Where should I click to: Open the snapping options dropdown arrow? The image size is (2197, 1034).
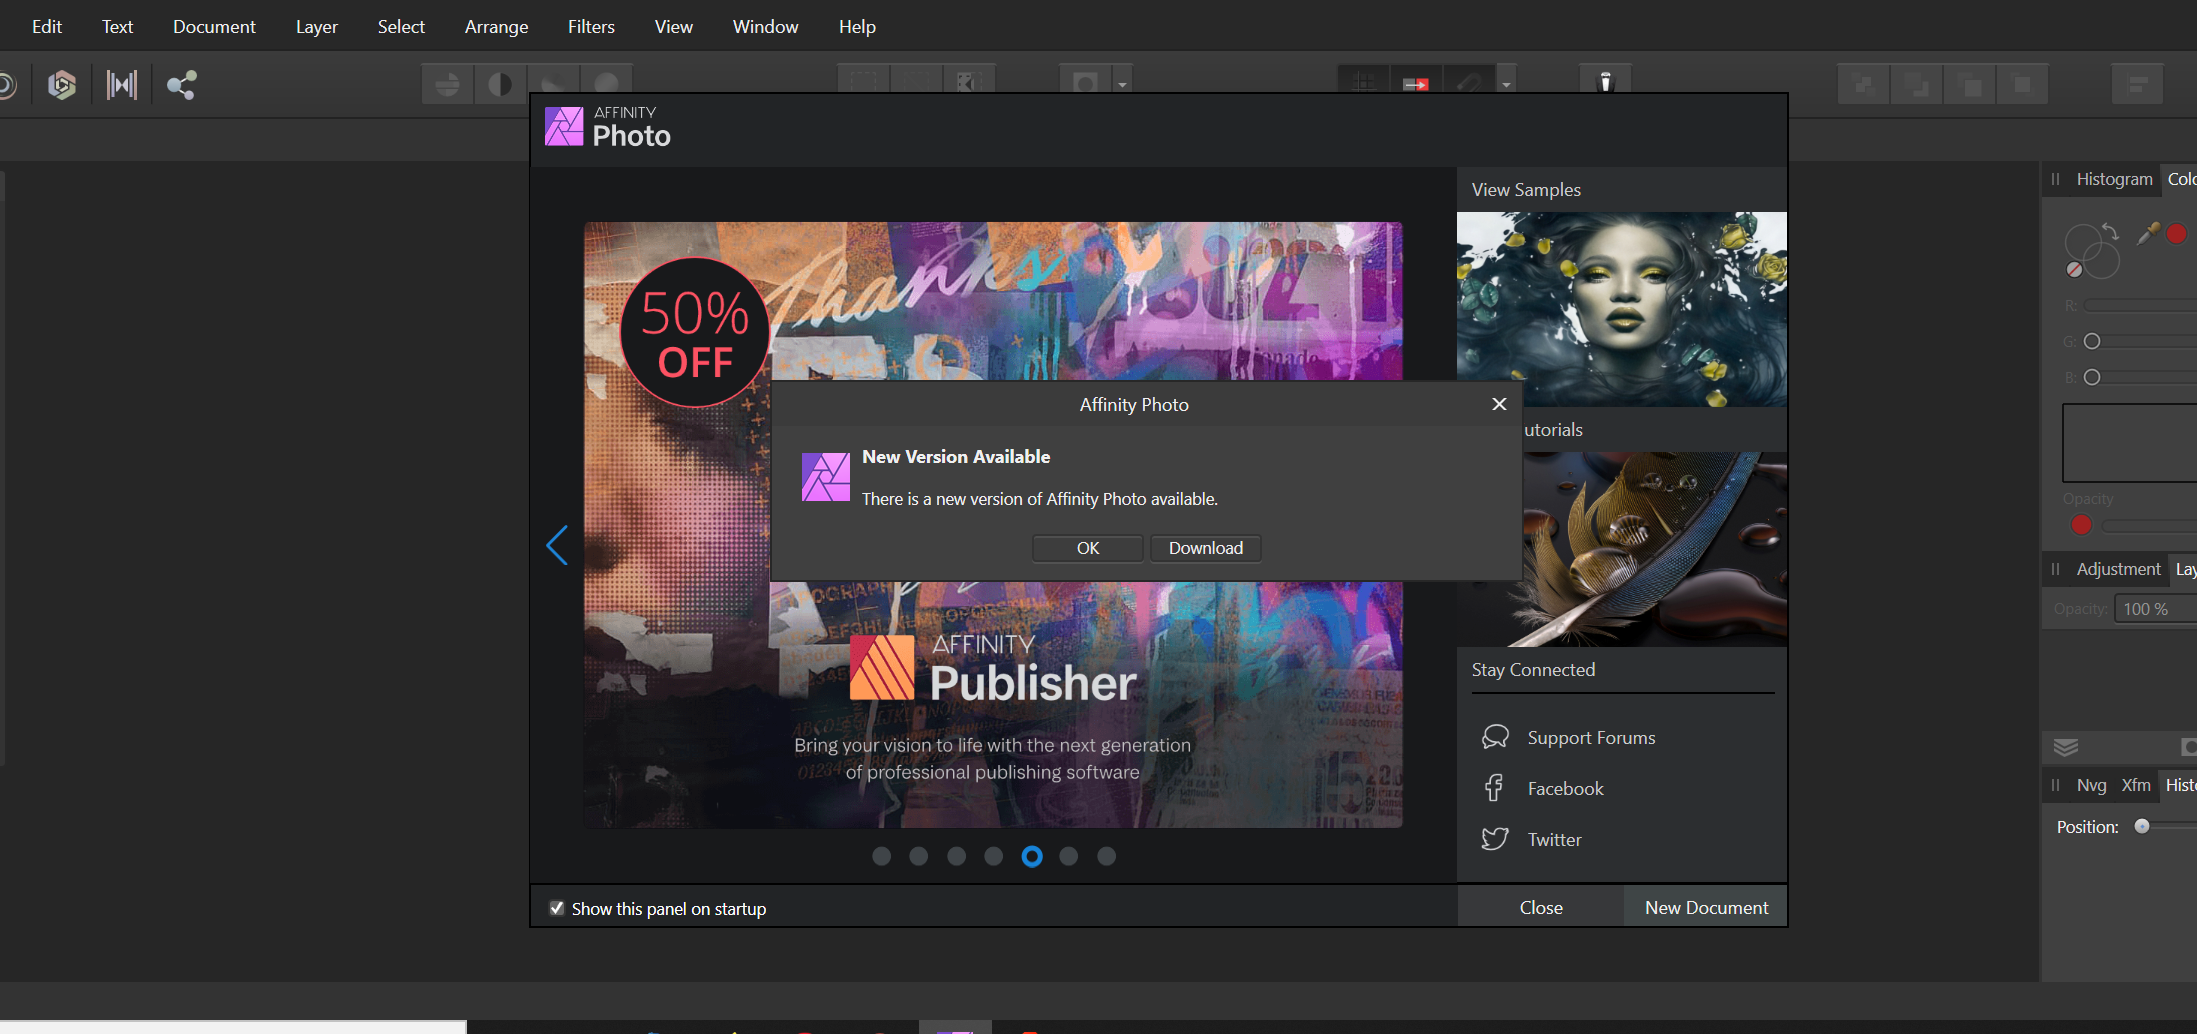point(1506,84)
